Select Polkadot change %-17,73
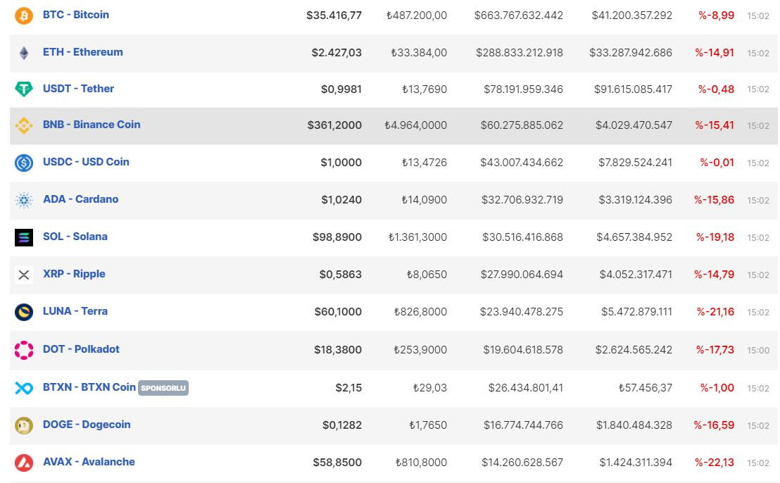Image resolution: width=780 pixels, height=483 pixels. [x=715, y=350]
